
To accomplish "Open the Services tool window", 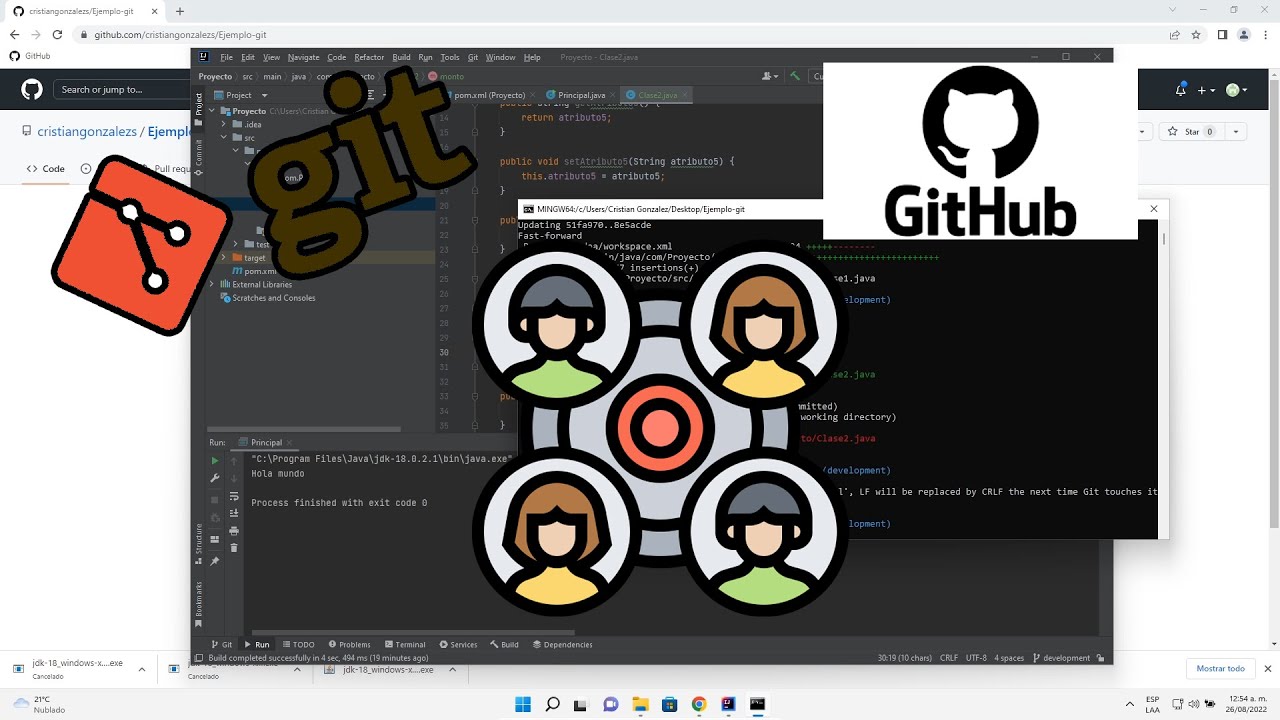I will (x=458, y=645).
